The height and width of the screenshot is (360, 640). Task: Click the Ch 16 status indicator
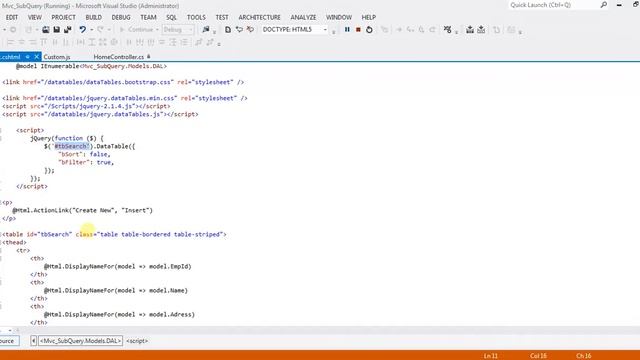[x=584, y=356]
